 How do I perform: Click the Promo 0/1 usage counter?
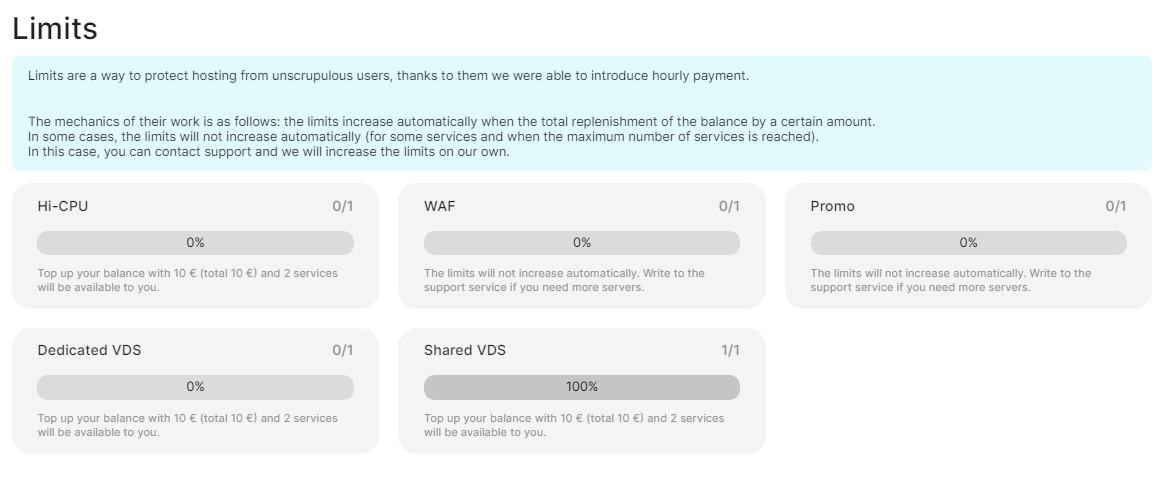(x=1116, y=207)
